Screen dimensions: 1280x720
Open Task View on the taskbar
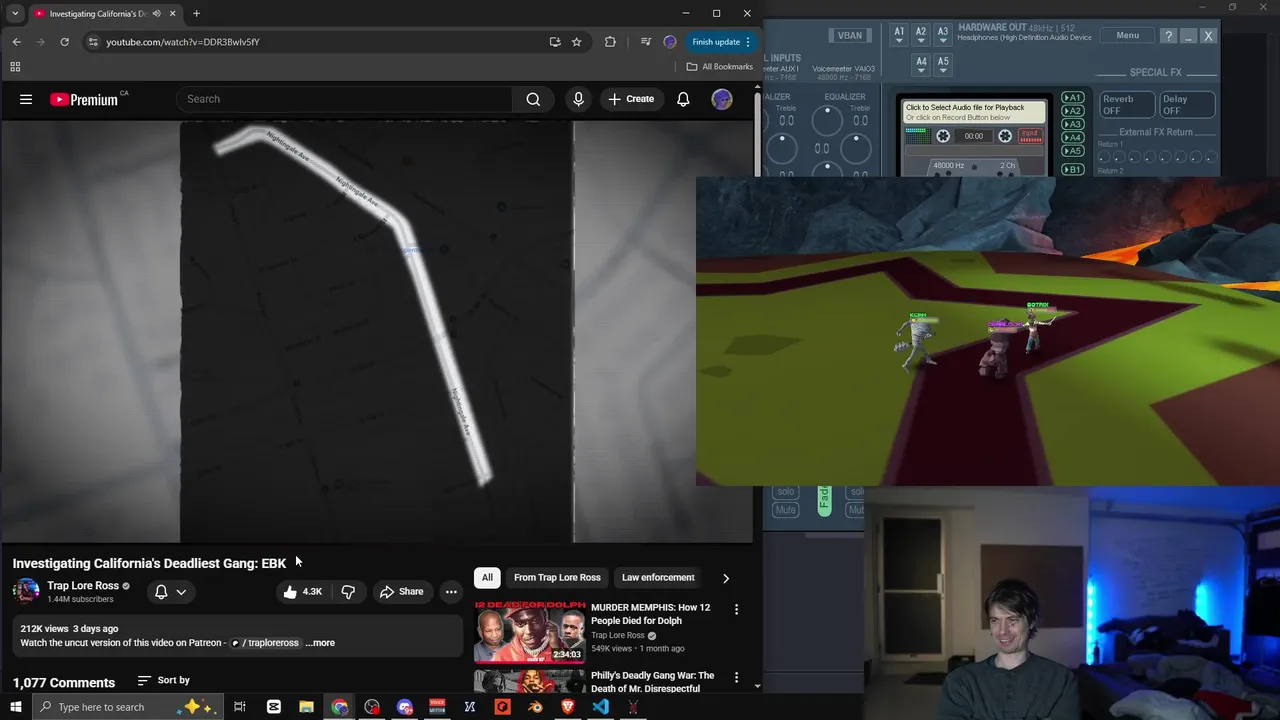240,707
